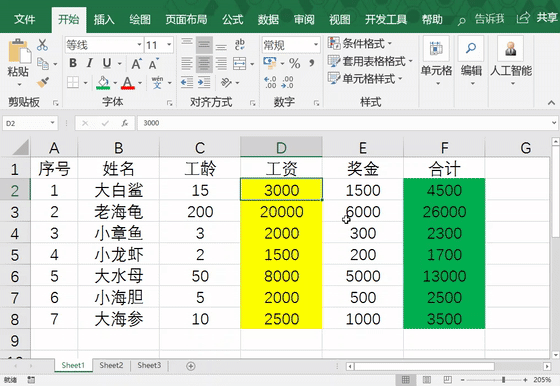Image resolution: width=560 pixels, height=386 pixels.
Task: Apply Comma style
Action: click(x=312, y=64)
